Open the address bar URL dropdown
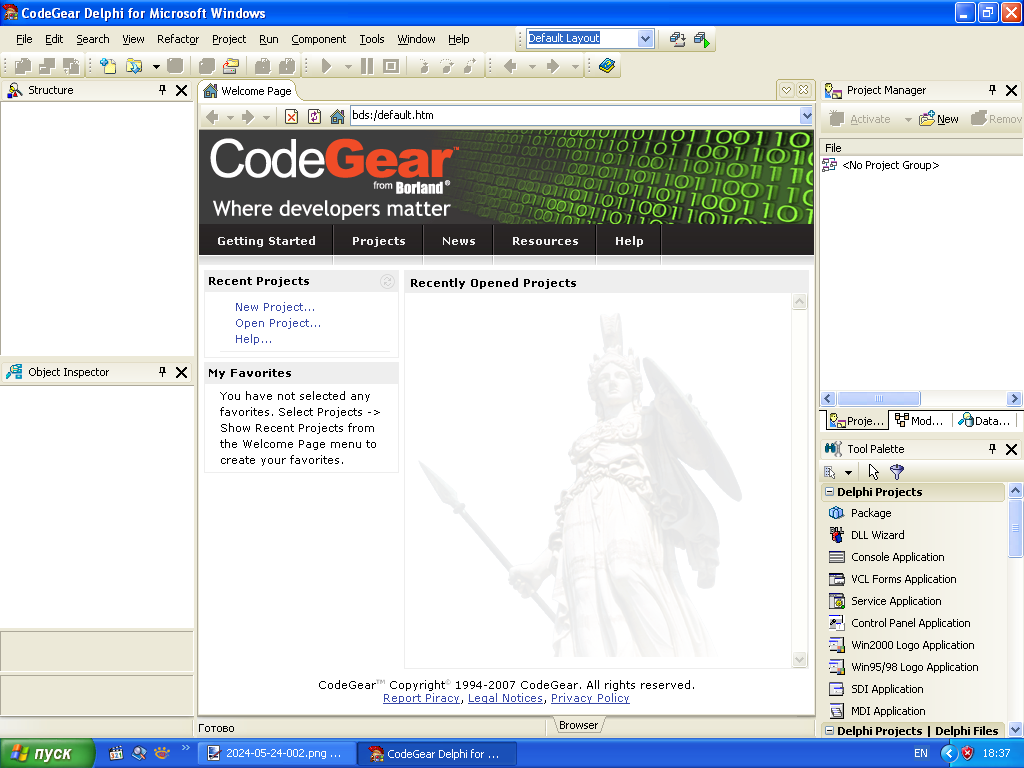The image size is (1024, 768). 807,116
